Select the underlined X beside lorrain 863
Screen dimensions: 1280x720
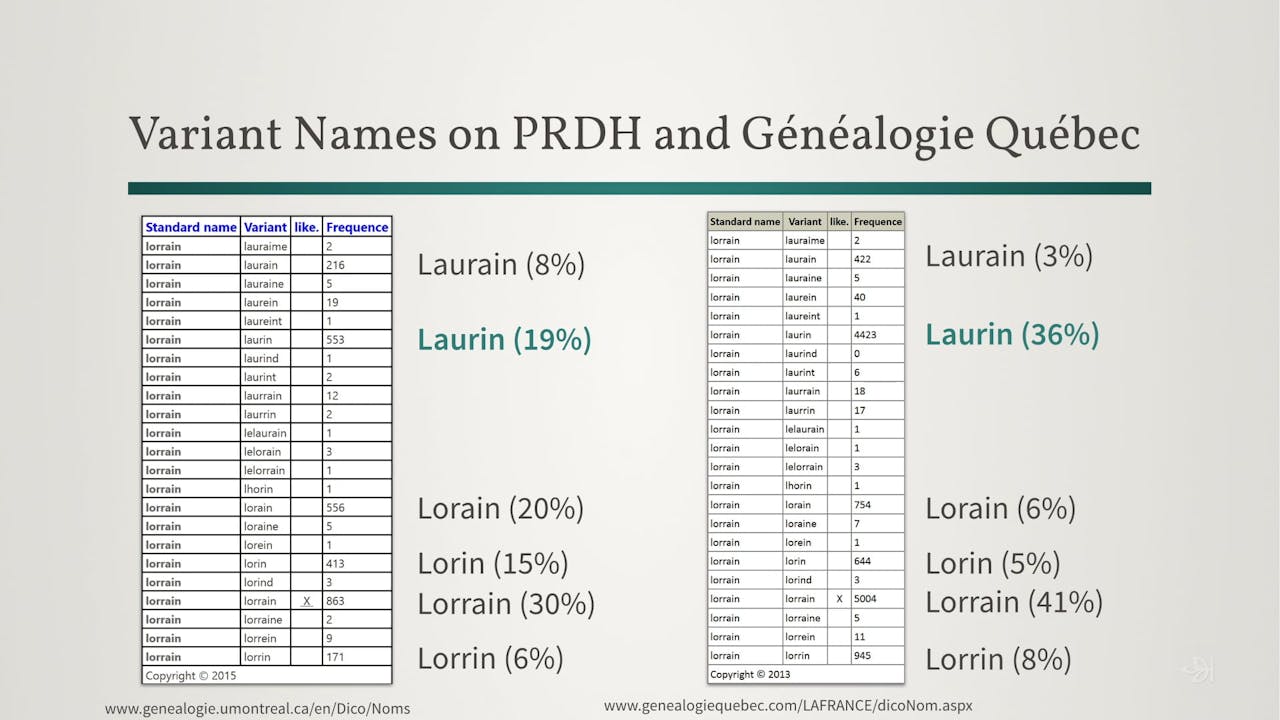tap(306, 600)
